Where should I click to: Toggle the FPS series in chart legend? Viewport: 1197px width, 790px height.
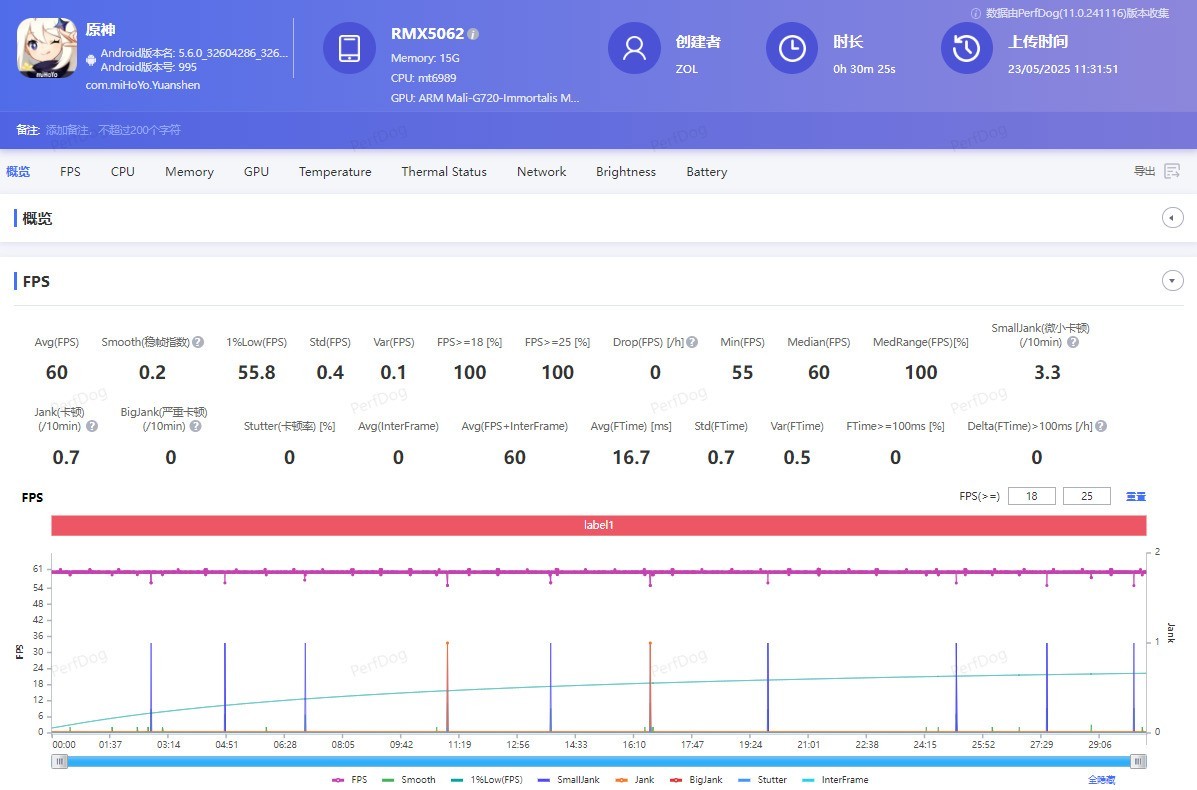[350, 780]
